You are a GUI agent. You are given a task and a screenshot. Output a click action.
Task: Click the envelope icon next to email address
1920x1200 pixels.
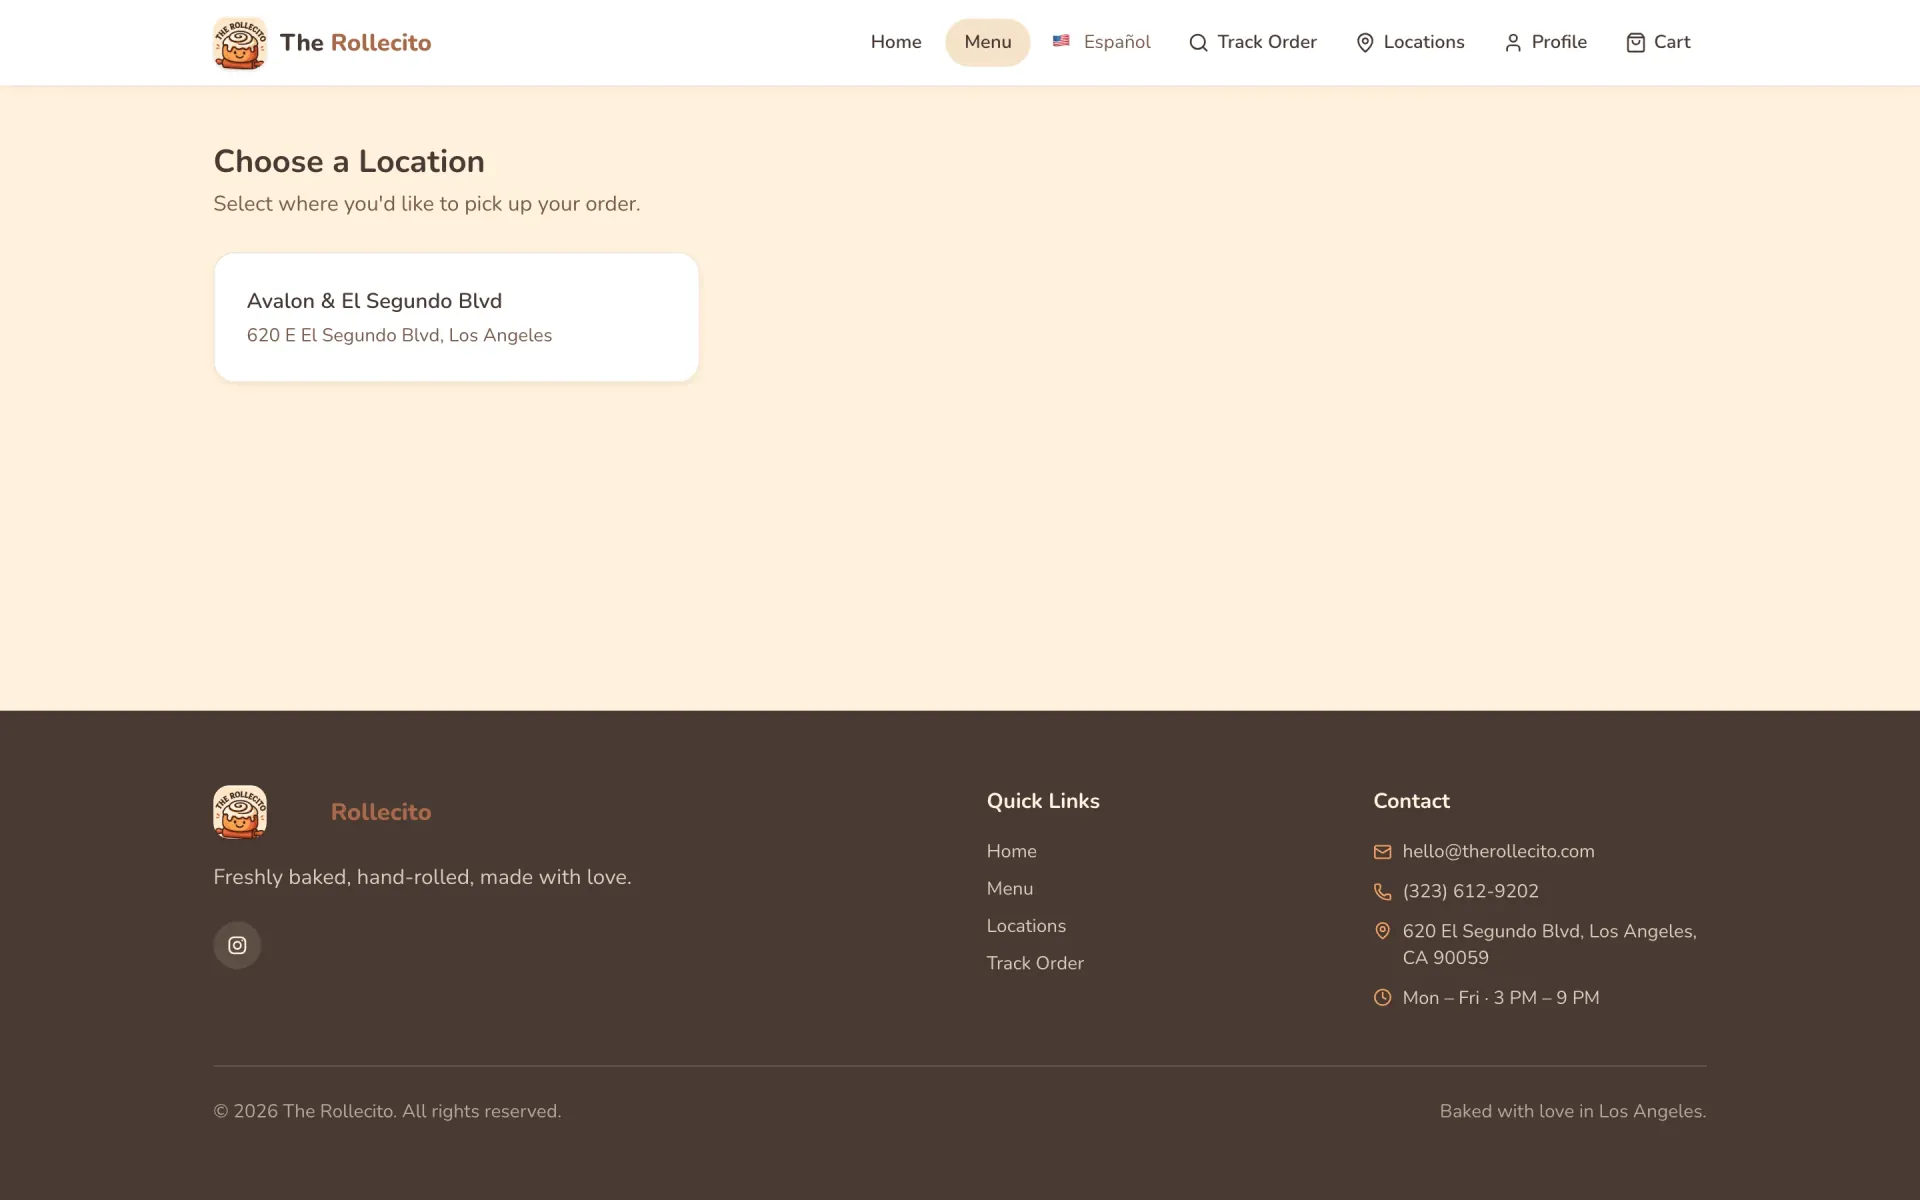1382,852
